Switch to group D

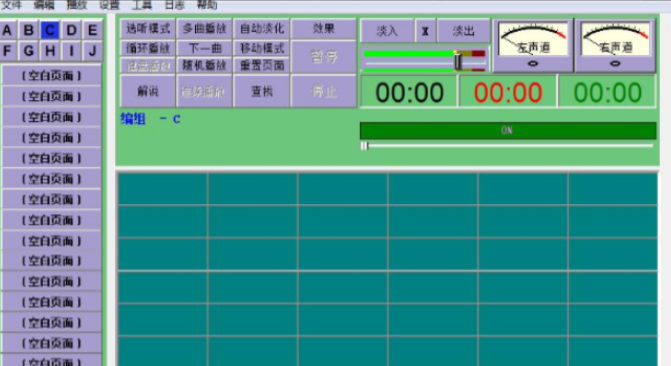click(x=71, y=30)
